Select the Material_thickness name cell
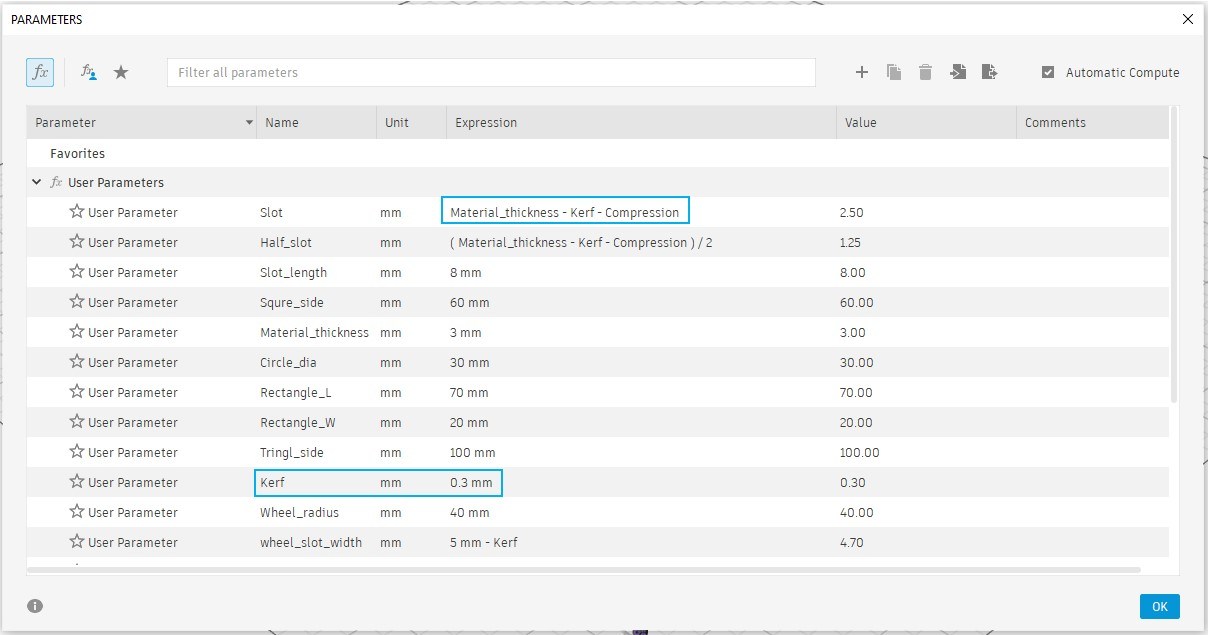 316,332
